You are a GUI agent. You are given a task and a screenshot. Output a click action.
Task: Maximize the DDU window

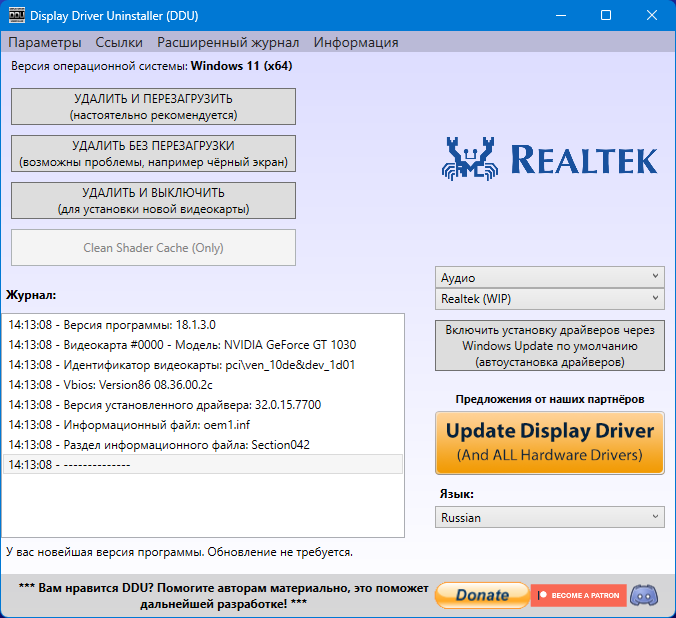[x=606, y=15]
